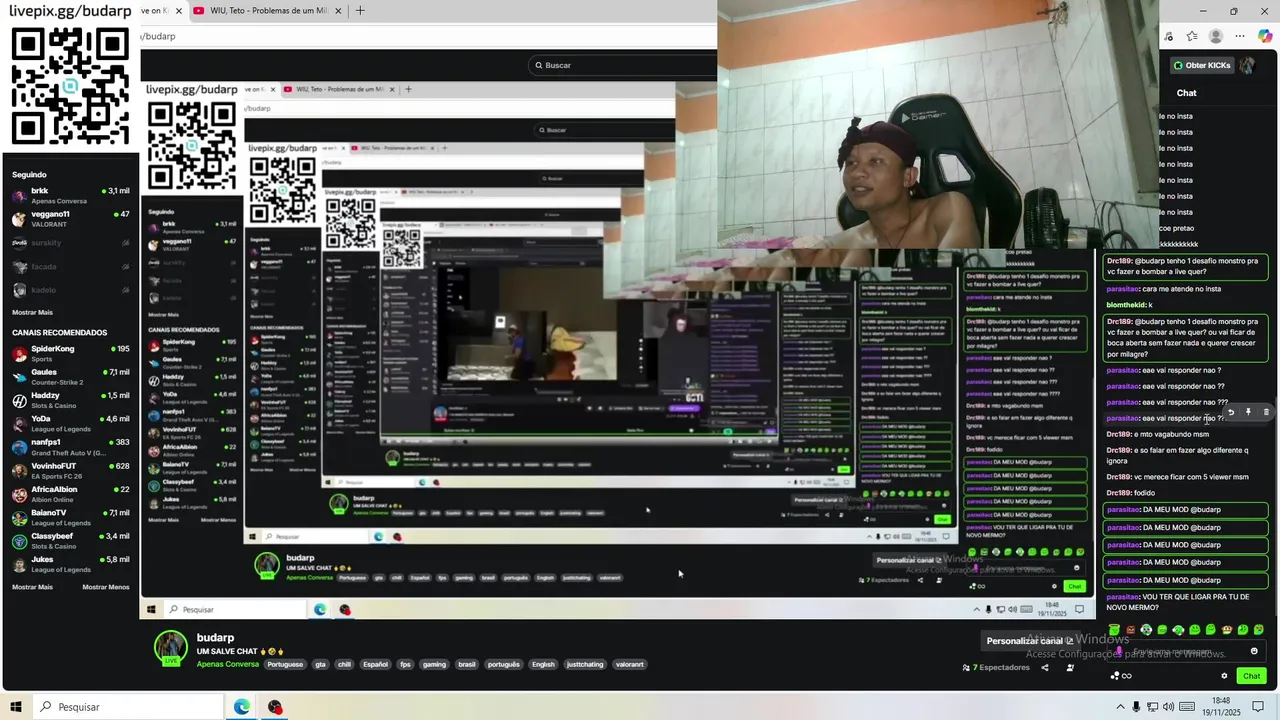Show hidden system tray icons

1119,707
